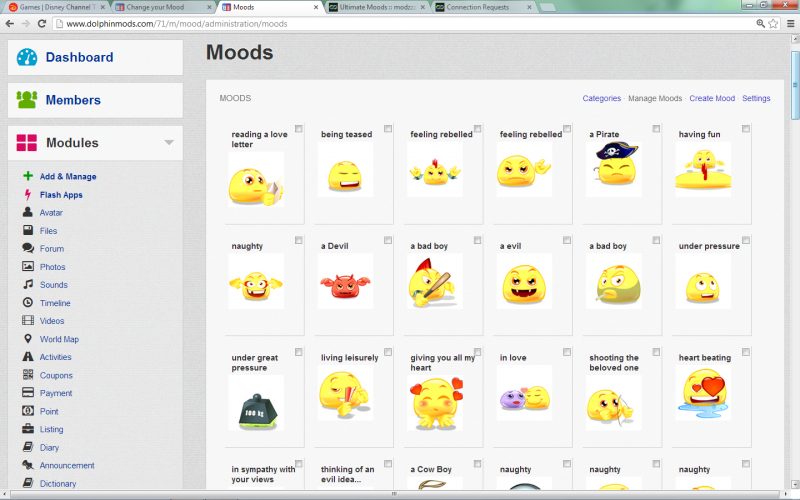Click the 'in love' emoticon thumbnail
800x500 pixels.
pos(524,393)
